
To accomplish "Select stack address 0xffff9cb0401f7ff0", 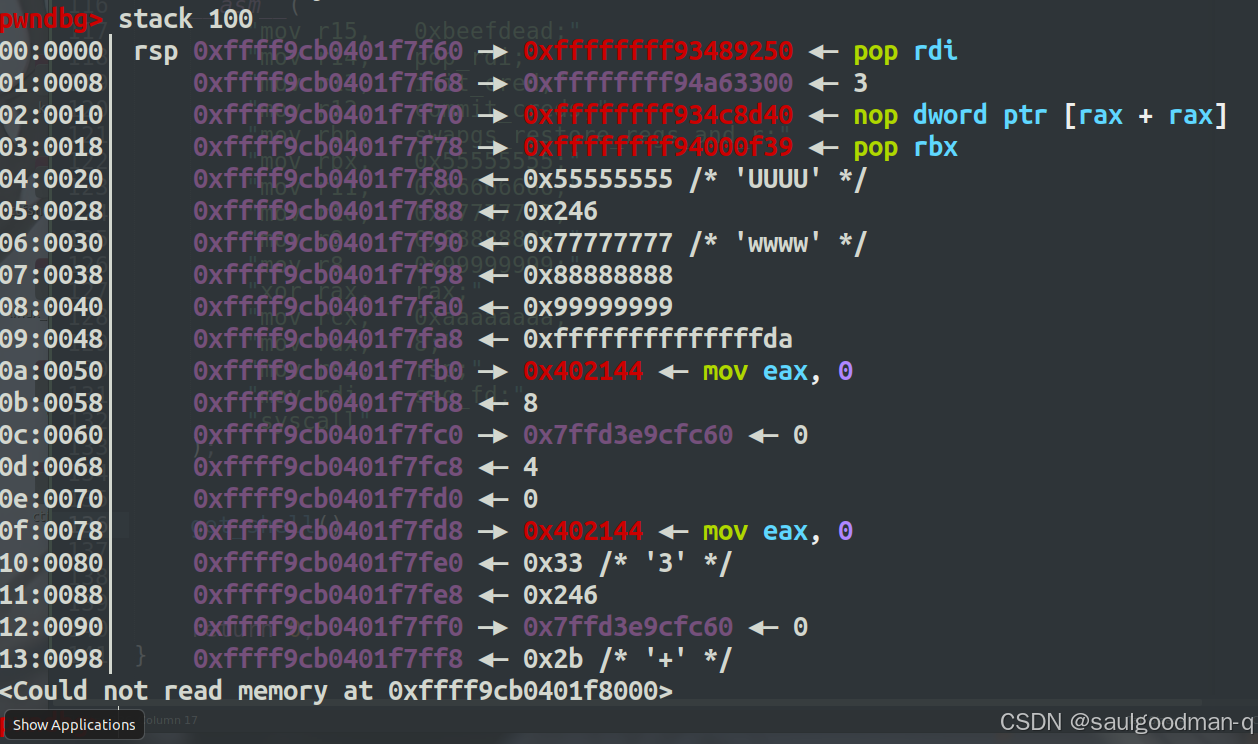I will pyautogui.click(x=328, y=627).
